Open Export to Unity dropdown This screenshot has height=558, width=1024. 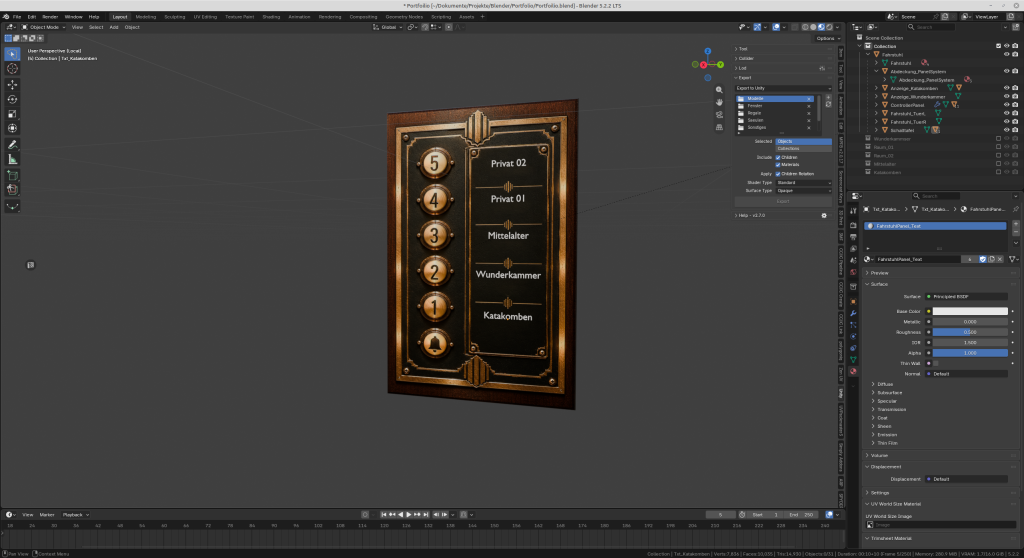[783, 88]
